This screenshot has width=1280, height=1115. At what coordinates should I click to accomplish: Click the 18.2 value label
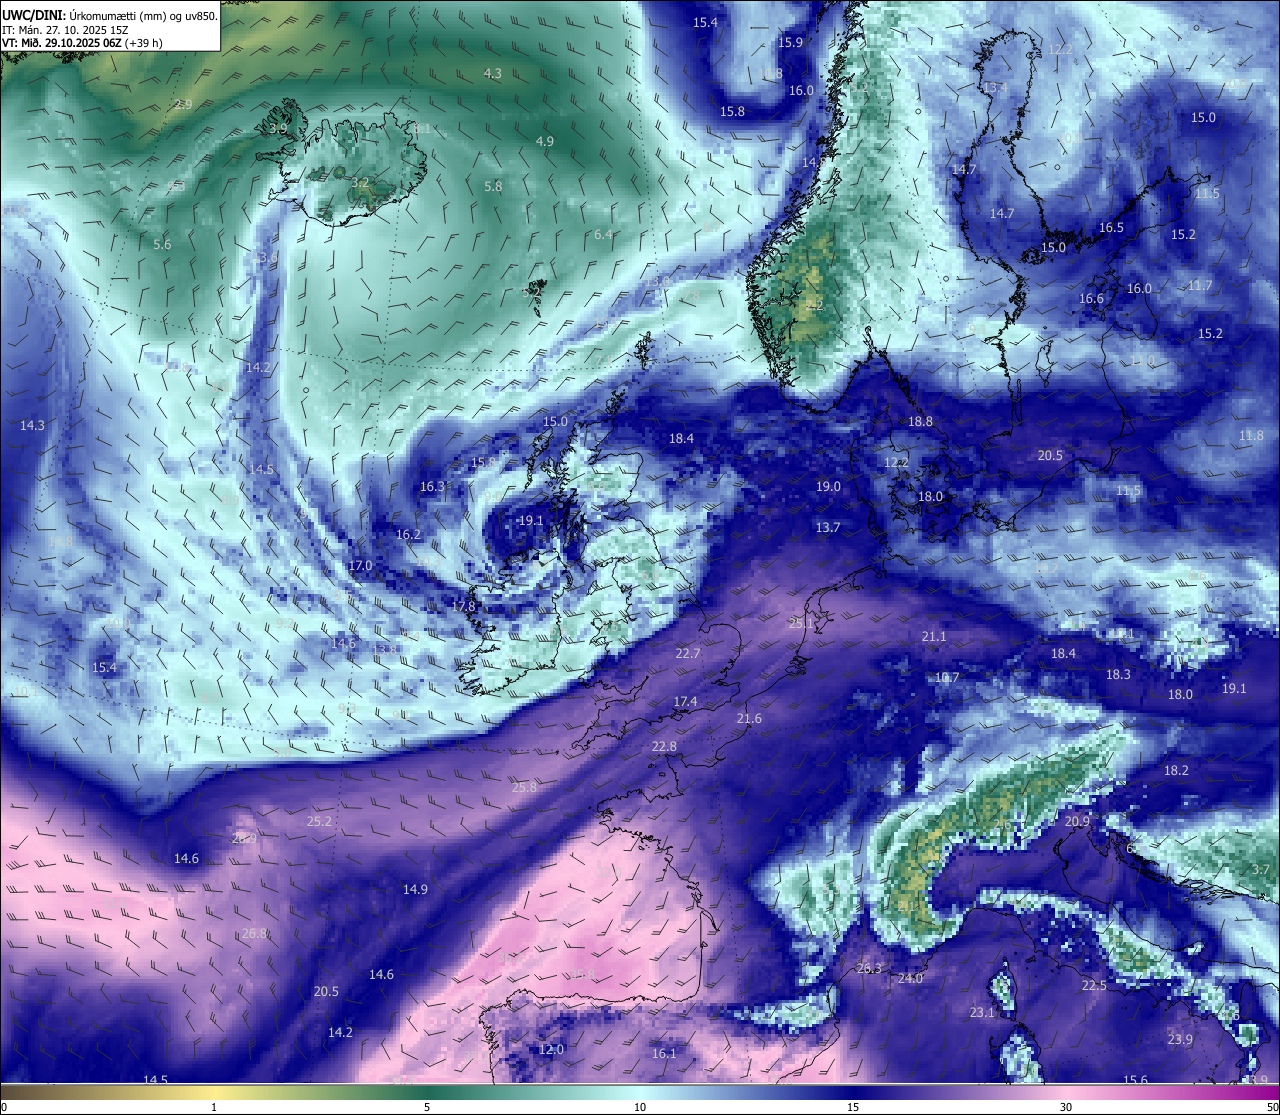pyautogui.click(x=1176, y=770)
